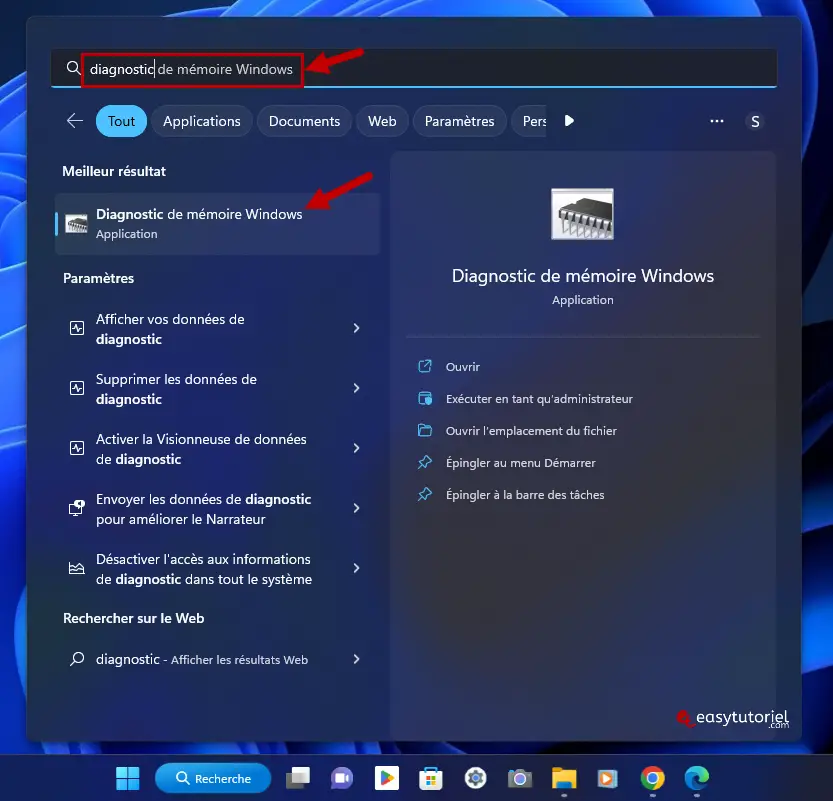Open Settings gear in the taskbar

475,778
